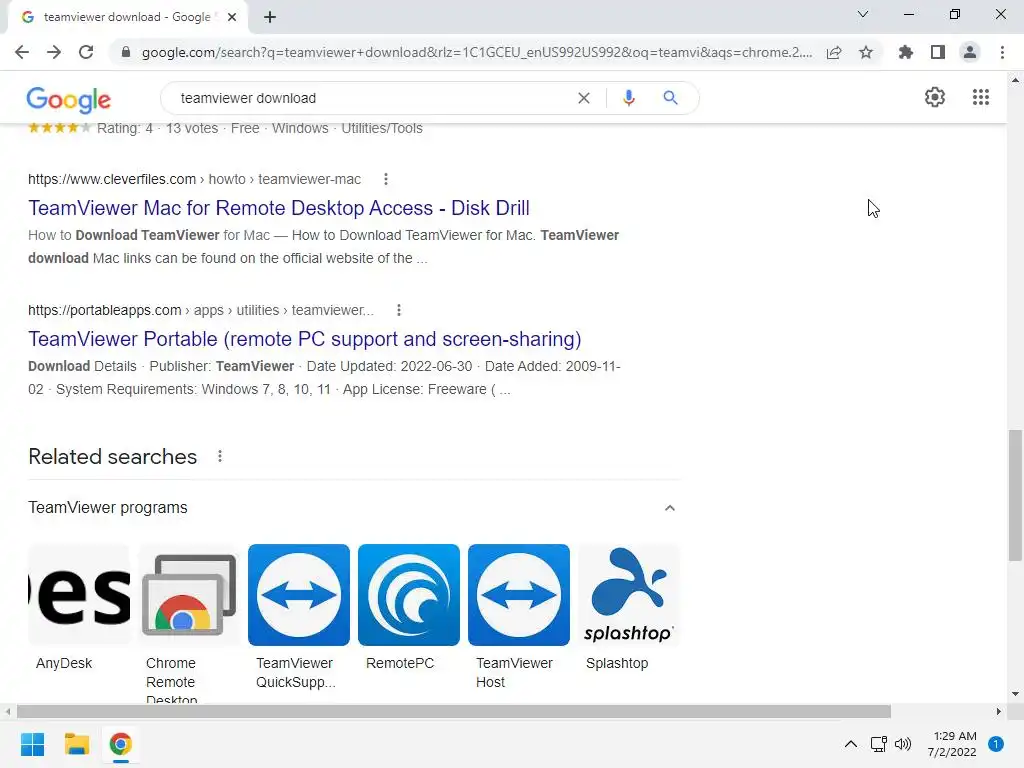The height and width of the screenshot is (768, 1024).
Task: Open Chrome three-dot menu
Action: coord(1002,52)
